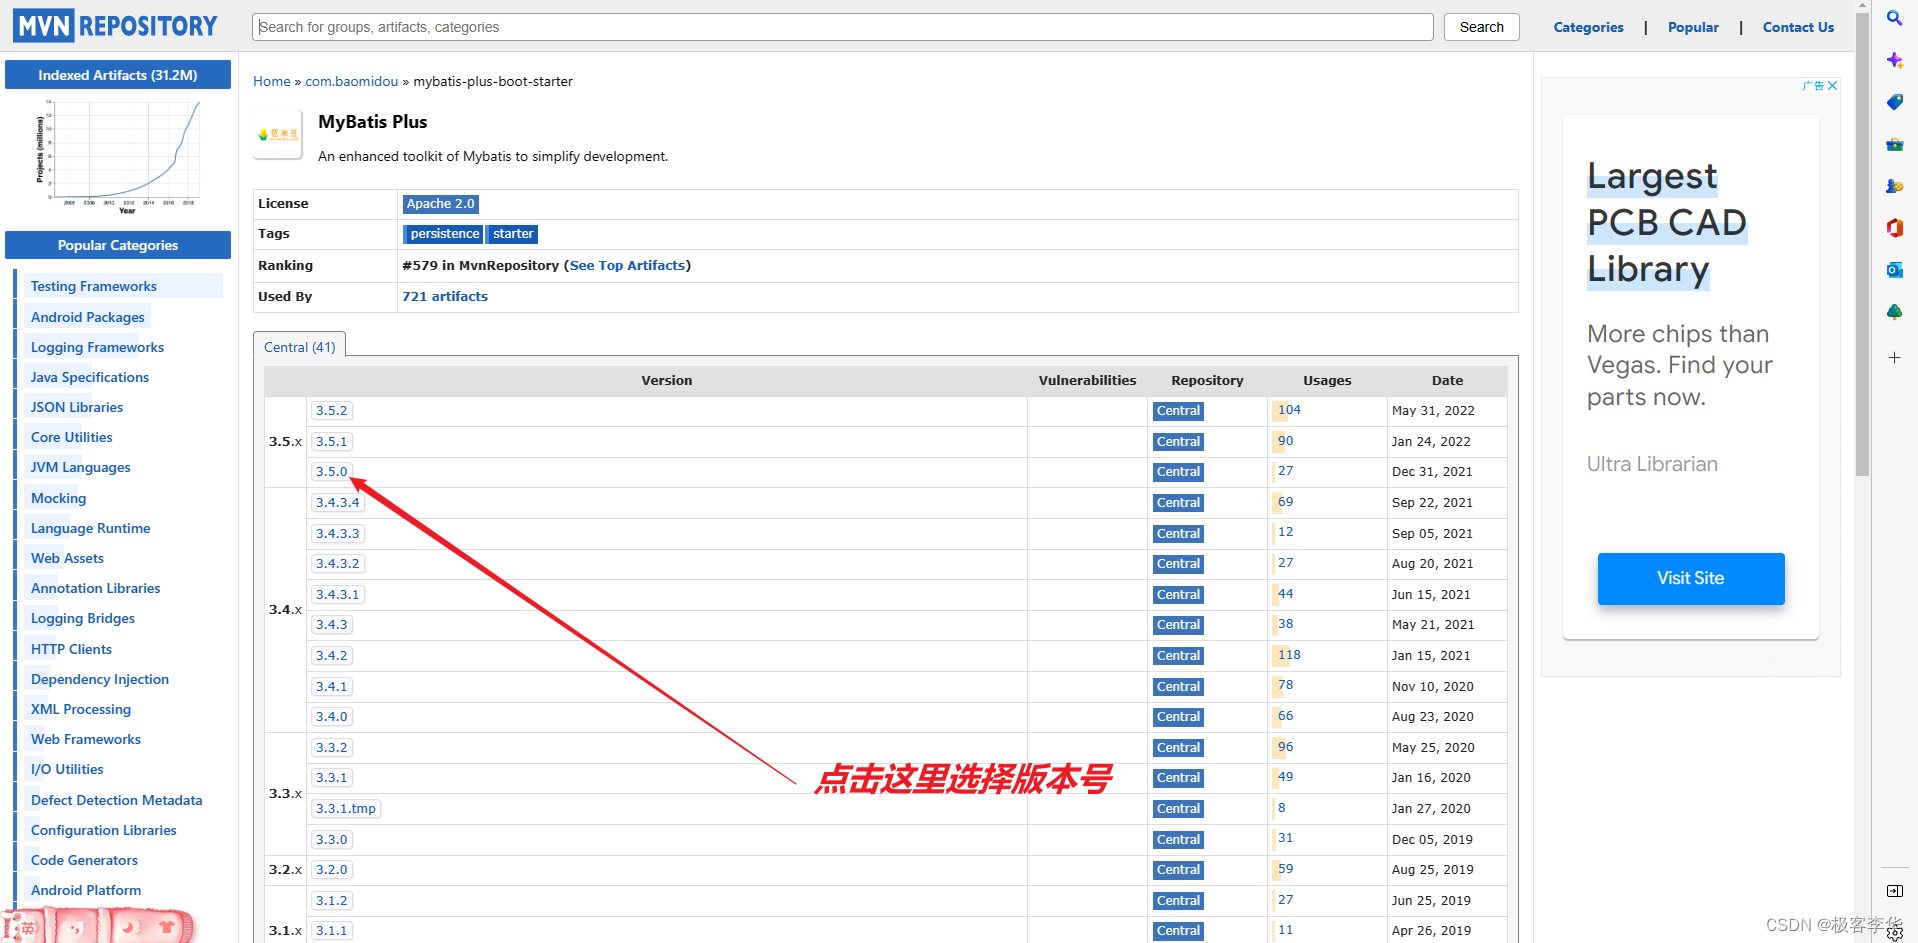Image resolution: width=1918 pixels, height=943 pixels.
Task: Open the Shopping tag icon in sidebar
Action: tap(1894, 102)
